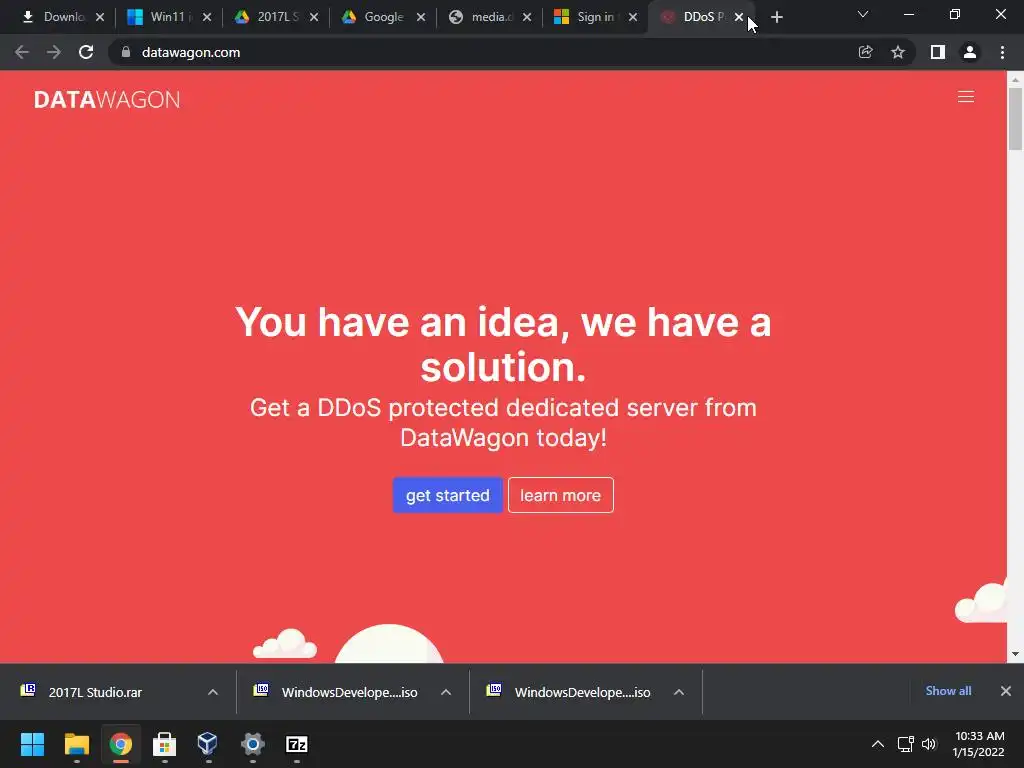Open the side panel icon
The height and width of the screenshot is (768, 1024).
coord(938,52)
